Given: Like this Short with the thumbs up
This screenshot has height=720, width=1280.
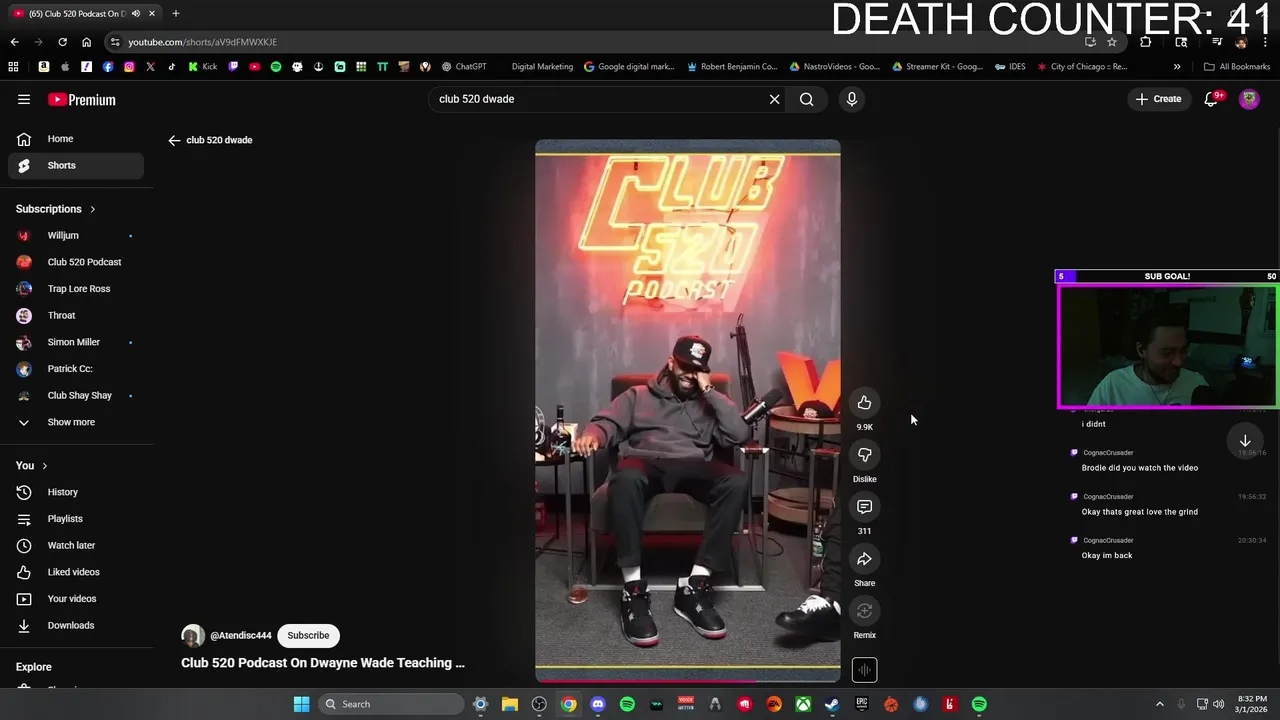Looking at the screenshot, I should pos(865,403).
